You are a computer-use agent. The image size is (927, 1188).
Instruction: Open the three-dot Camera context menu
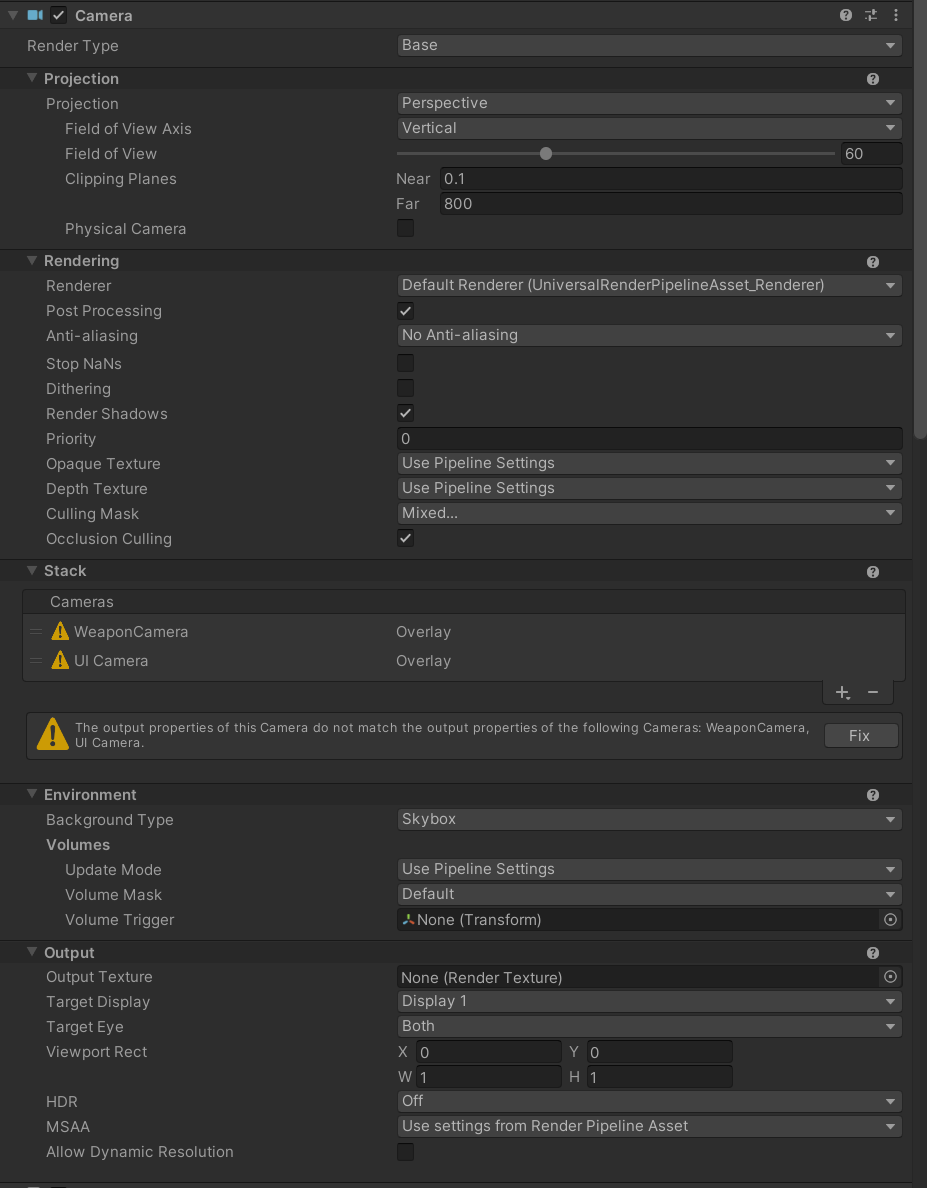[896, 15]
